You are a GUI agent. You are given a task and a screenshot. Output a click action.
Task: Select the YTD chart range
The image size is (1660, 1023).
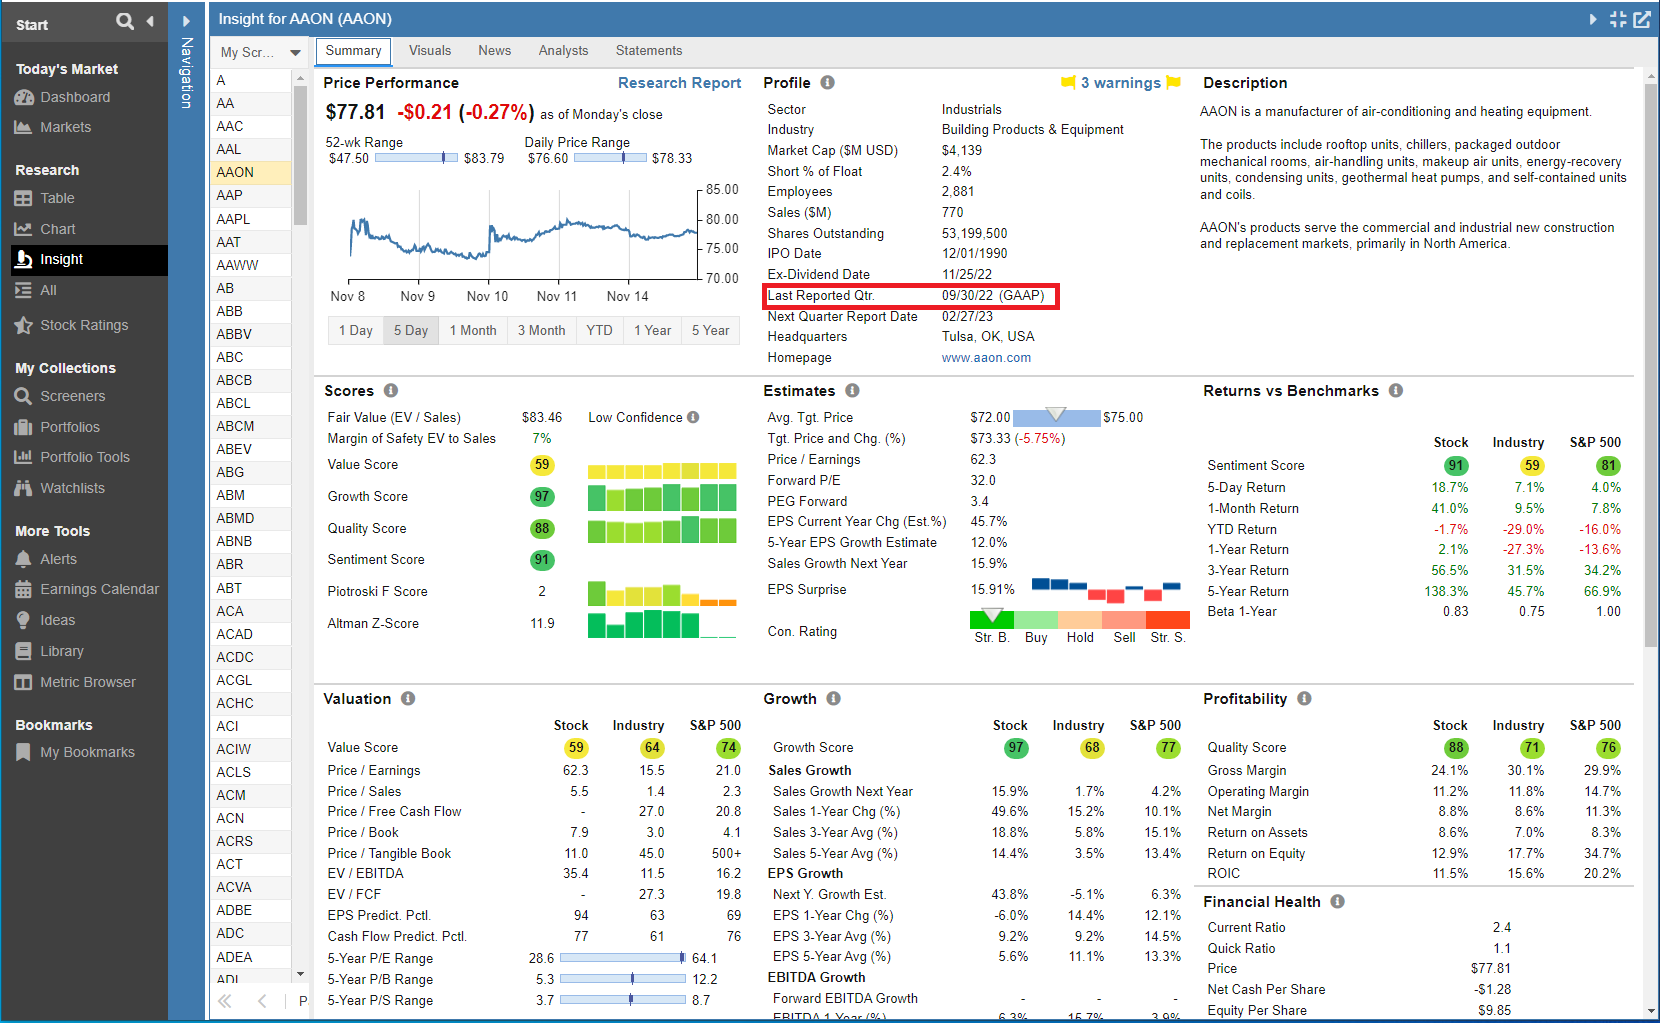pos(599,331)
